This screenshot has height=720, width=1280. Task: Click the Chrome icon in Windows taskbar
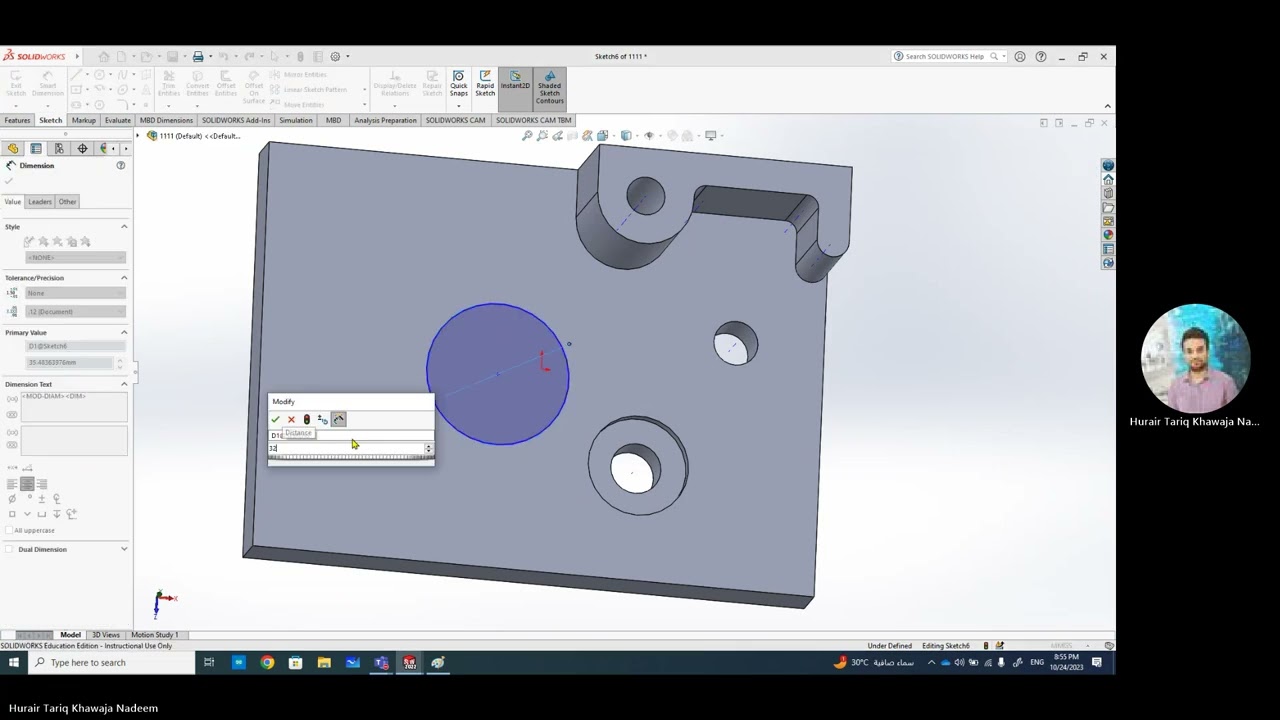(x=267, y=662)
